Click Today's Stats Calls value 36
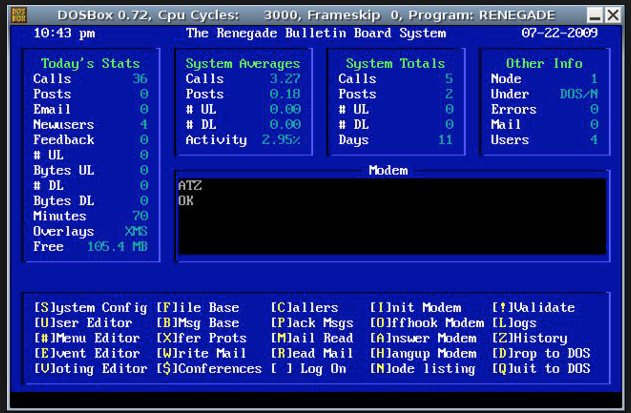This screenshot has width=631, height=413. tap(140, 78)
